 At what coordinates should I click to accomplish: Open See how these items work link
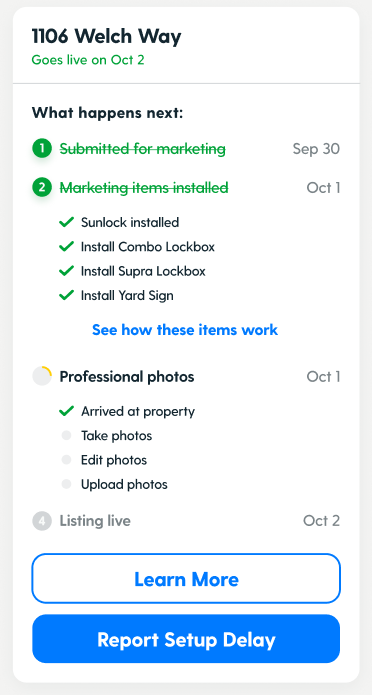click(x=185, y=330)
